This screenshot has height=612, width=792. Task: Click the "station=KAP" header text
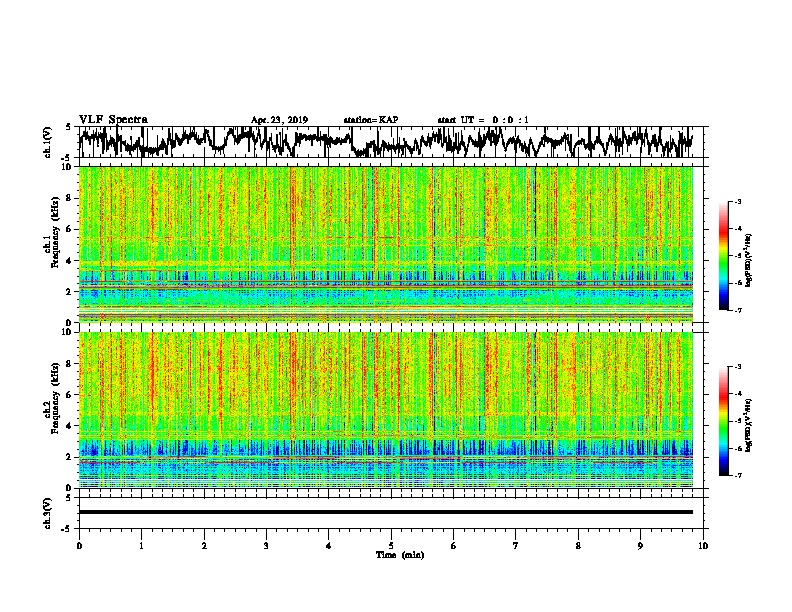[x=371, y=120]
